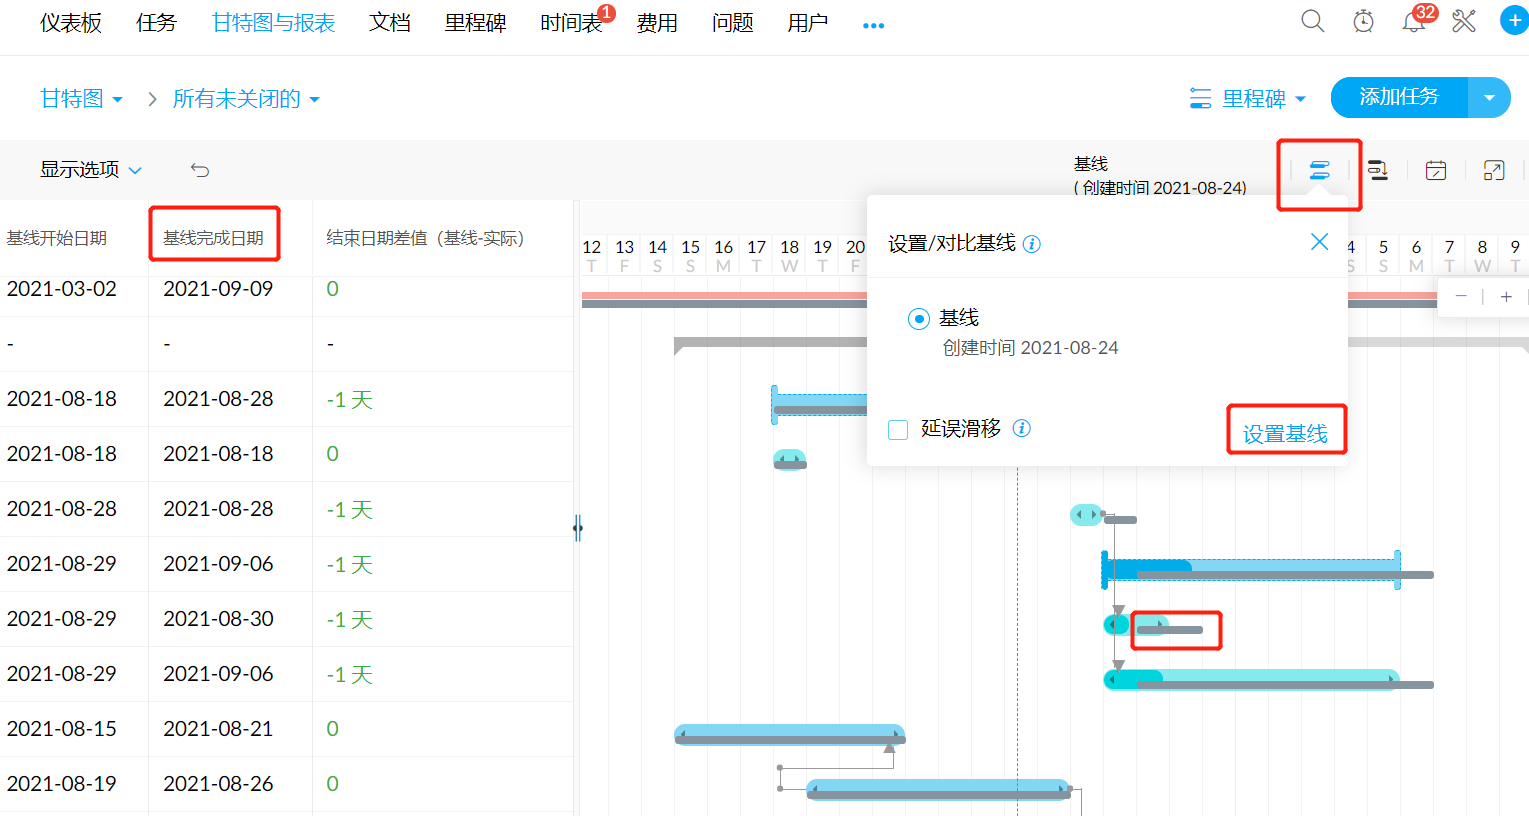1529x816 pixels.
Task: Click the auto-schedule toolbar icon beside baseline
Action: click(x=1377, y=171)
